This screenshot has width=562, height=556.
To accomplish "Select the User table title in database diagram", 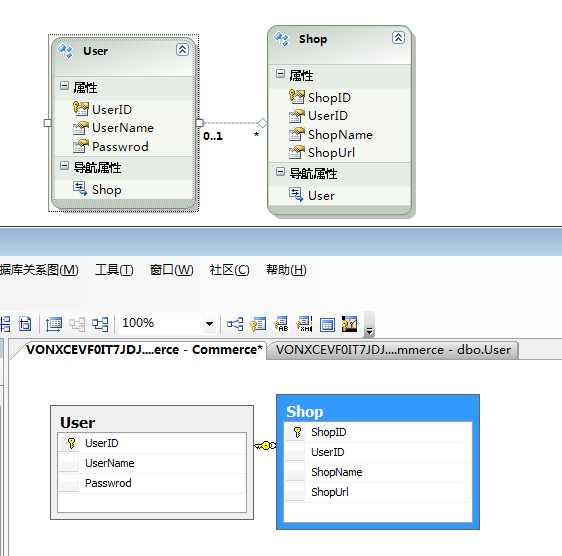I will [x=77, y=423].
